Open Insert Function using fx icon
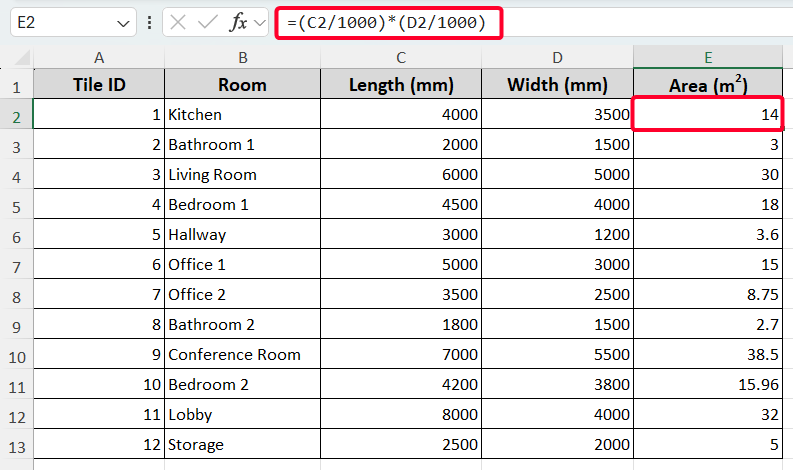The image size is (793, 470). [237, 22]
